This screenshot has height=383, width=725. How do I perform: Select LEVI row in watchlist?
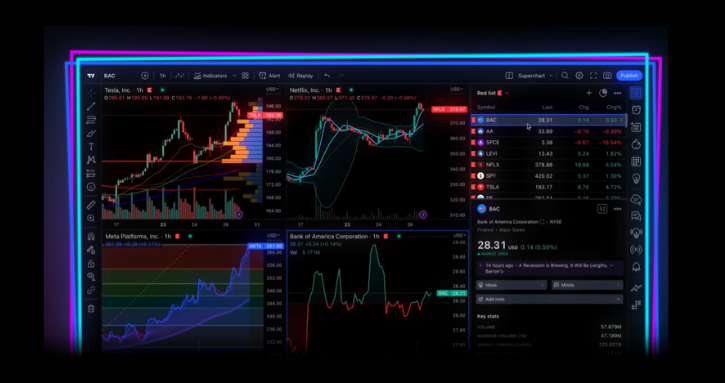[x=548, y=154]
